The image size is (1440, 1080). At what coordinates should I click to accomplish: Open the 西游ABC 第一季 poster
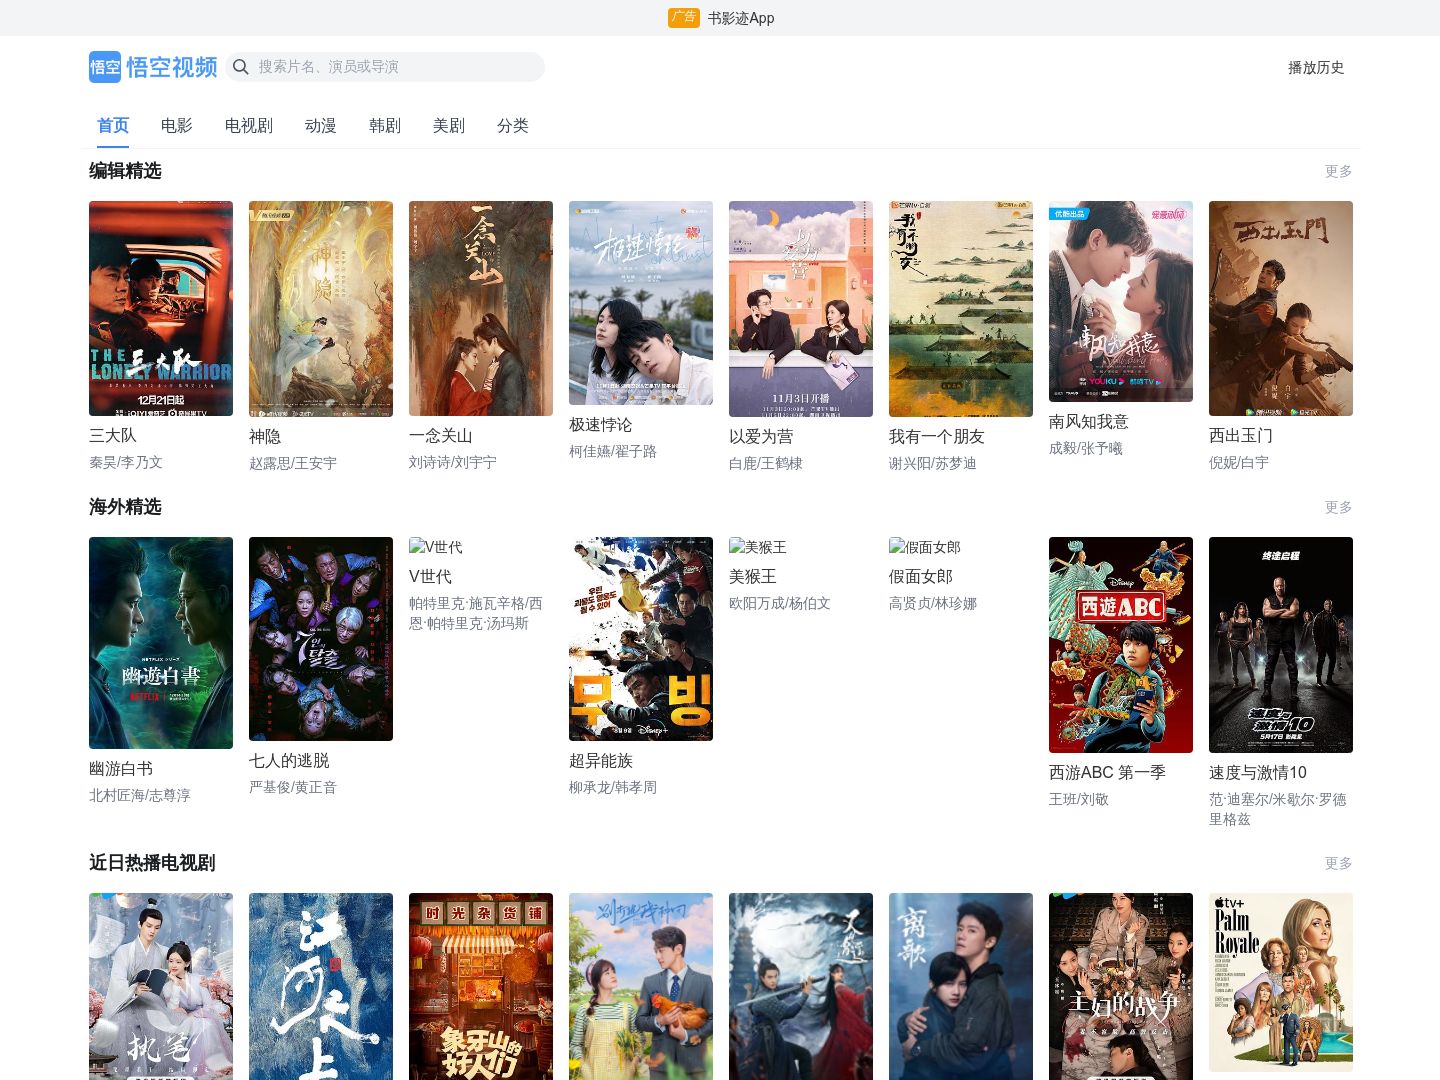pos(1121,645)
